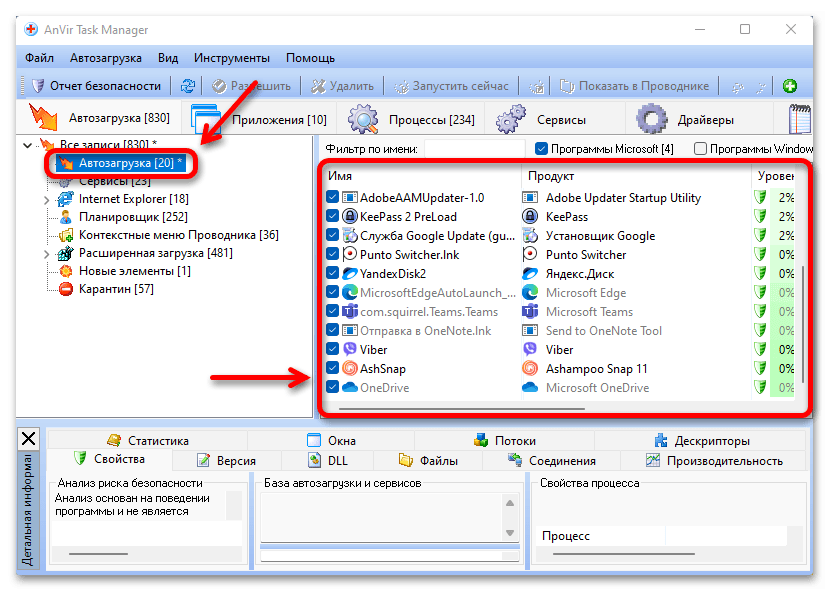Click Показать в Проводнике button
Image resolution: width=829 pixels, height=591 pixels.
click(x=634, y=86)
